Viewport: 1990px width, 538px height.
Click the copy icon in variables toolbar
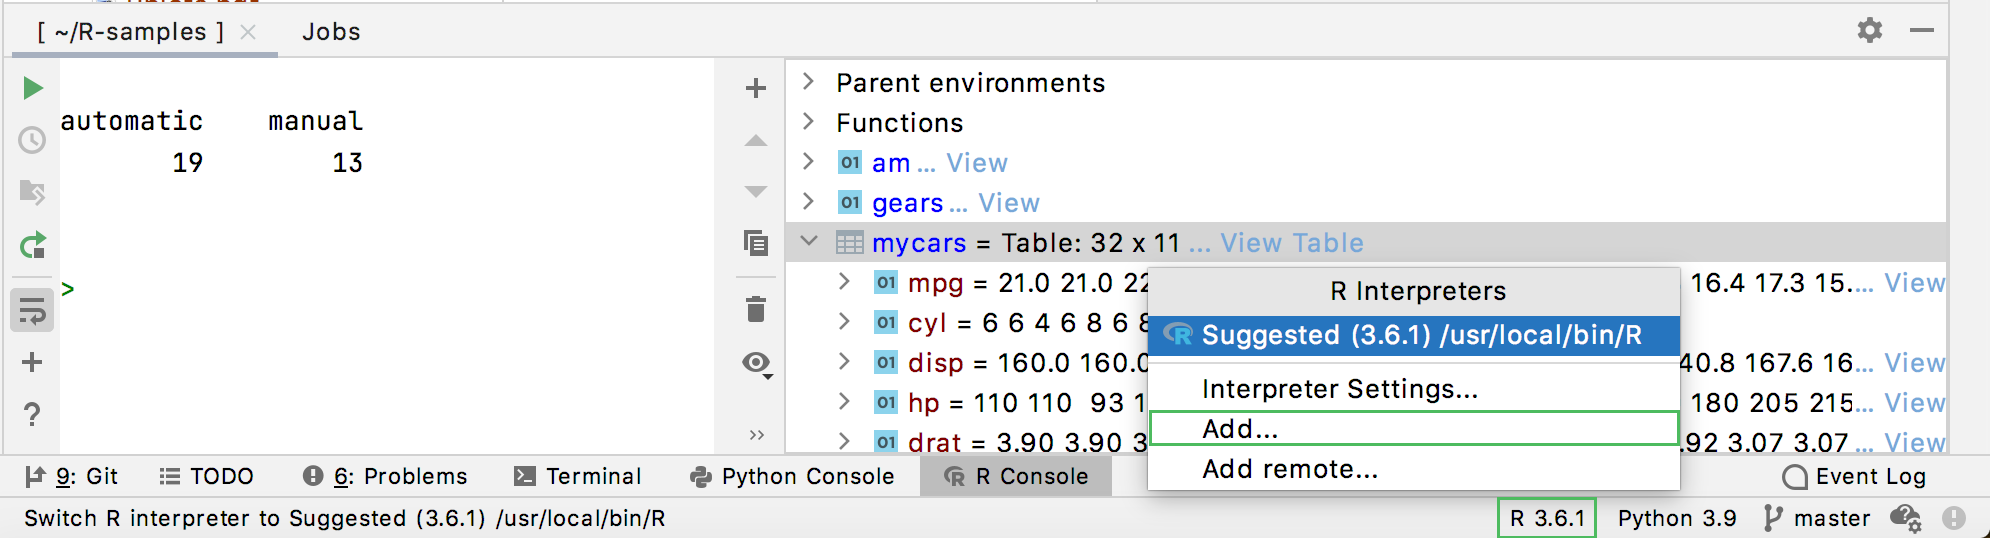(x=756, y=243)
